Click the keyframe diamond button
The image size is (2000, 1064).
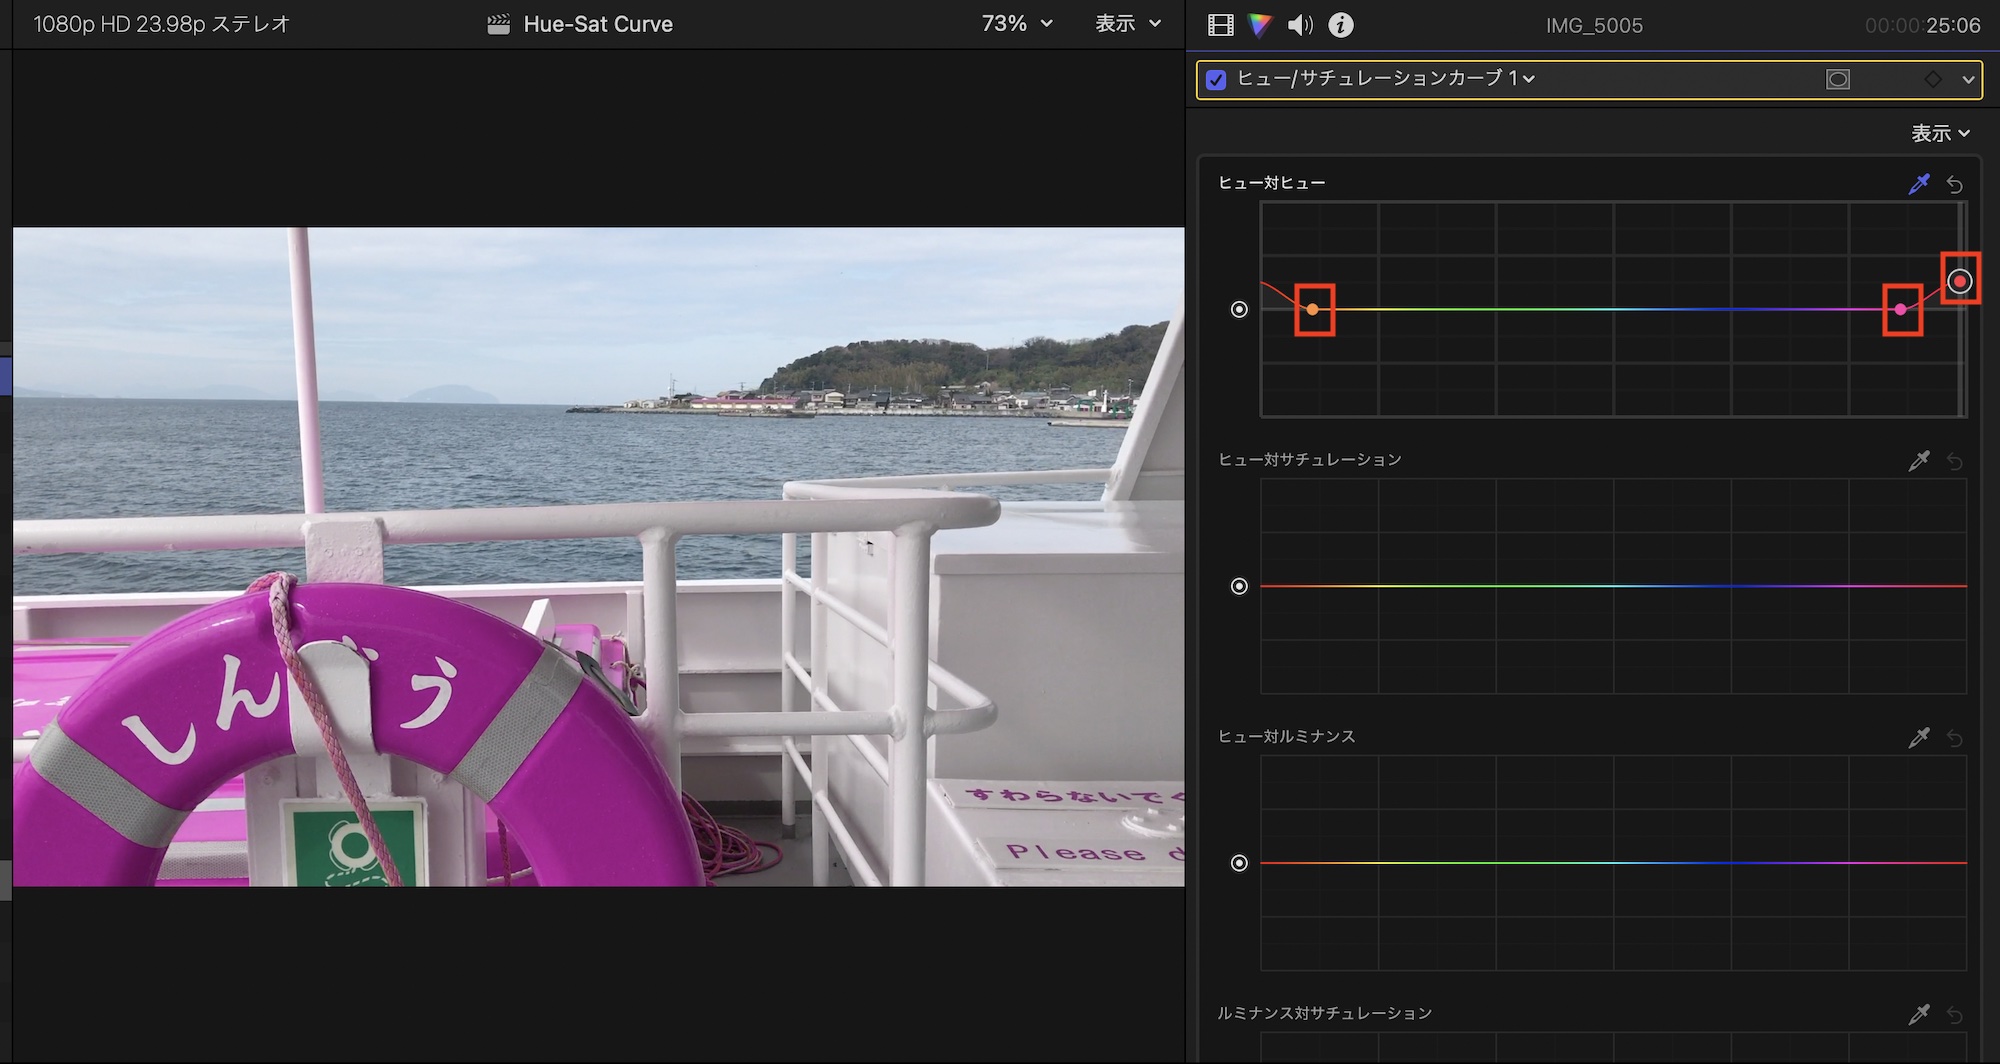pos(1933,79)
